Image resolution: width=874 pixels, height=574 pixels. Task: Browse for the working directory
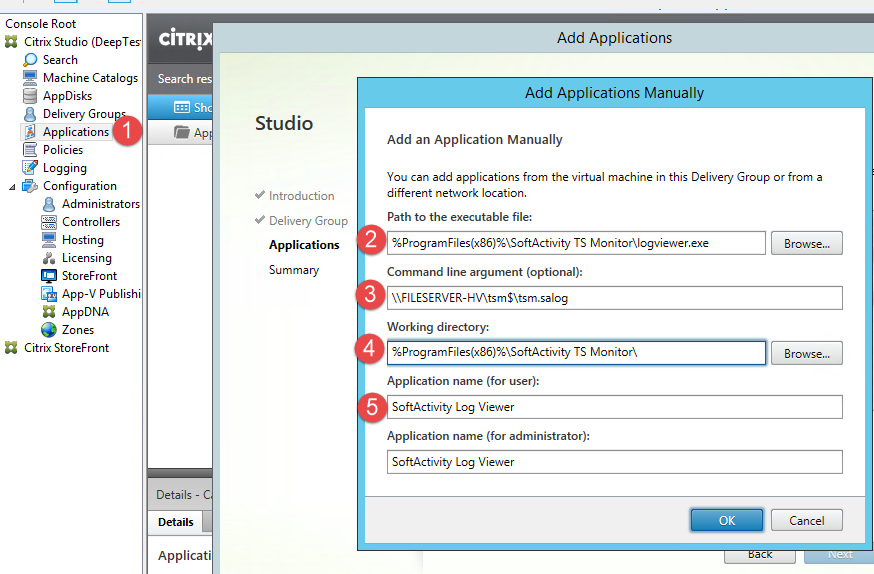[806, 353]
